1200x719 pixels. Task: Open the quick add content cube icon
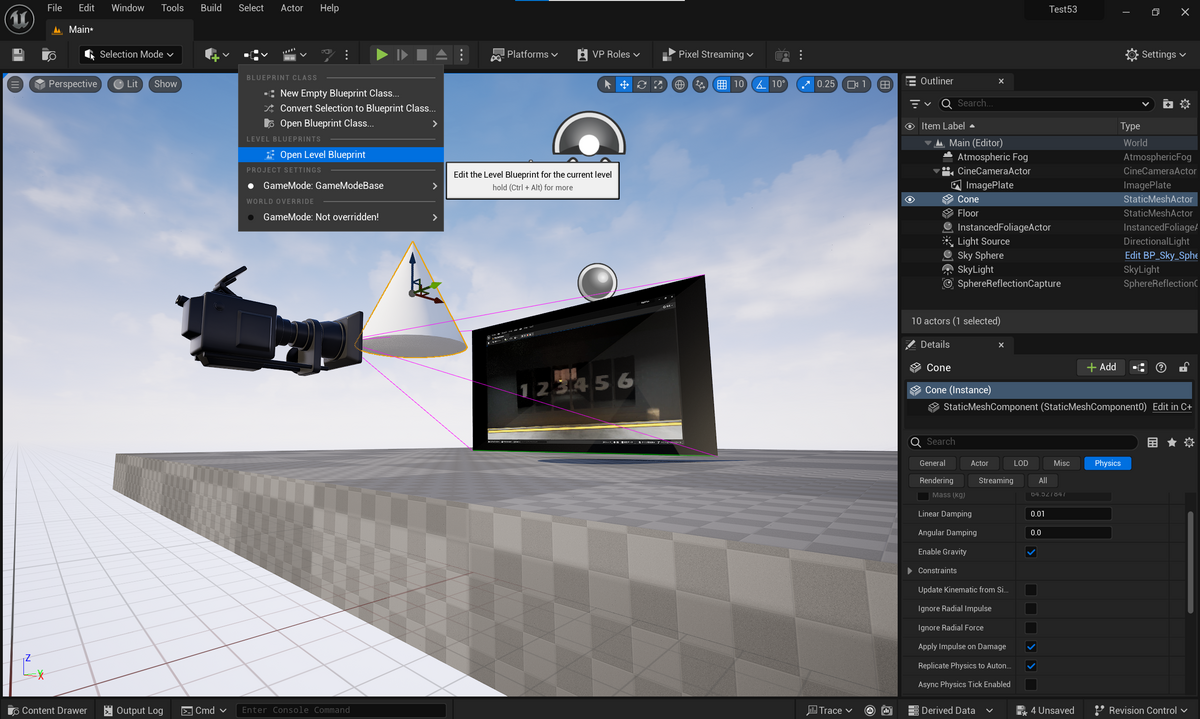coord(216,54)
